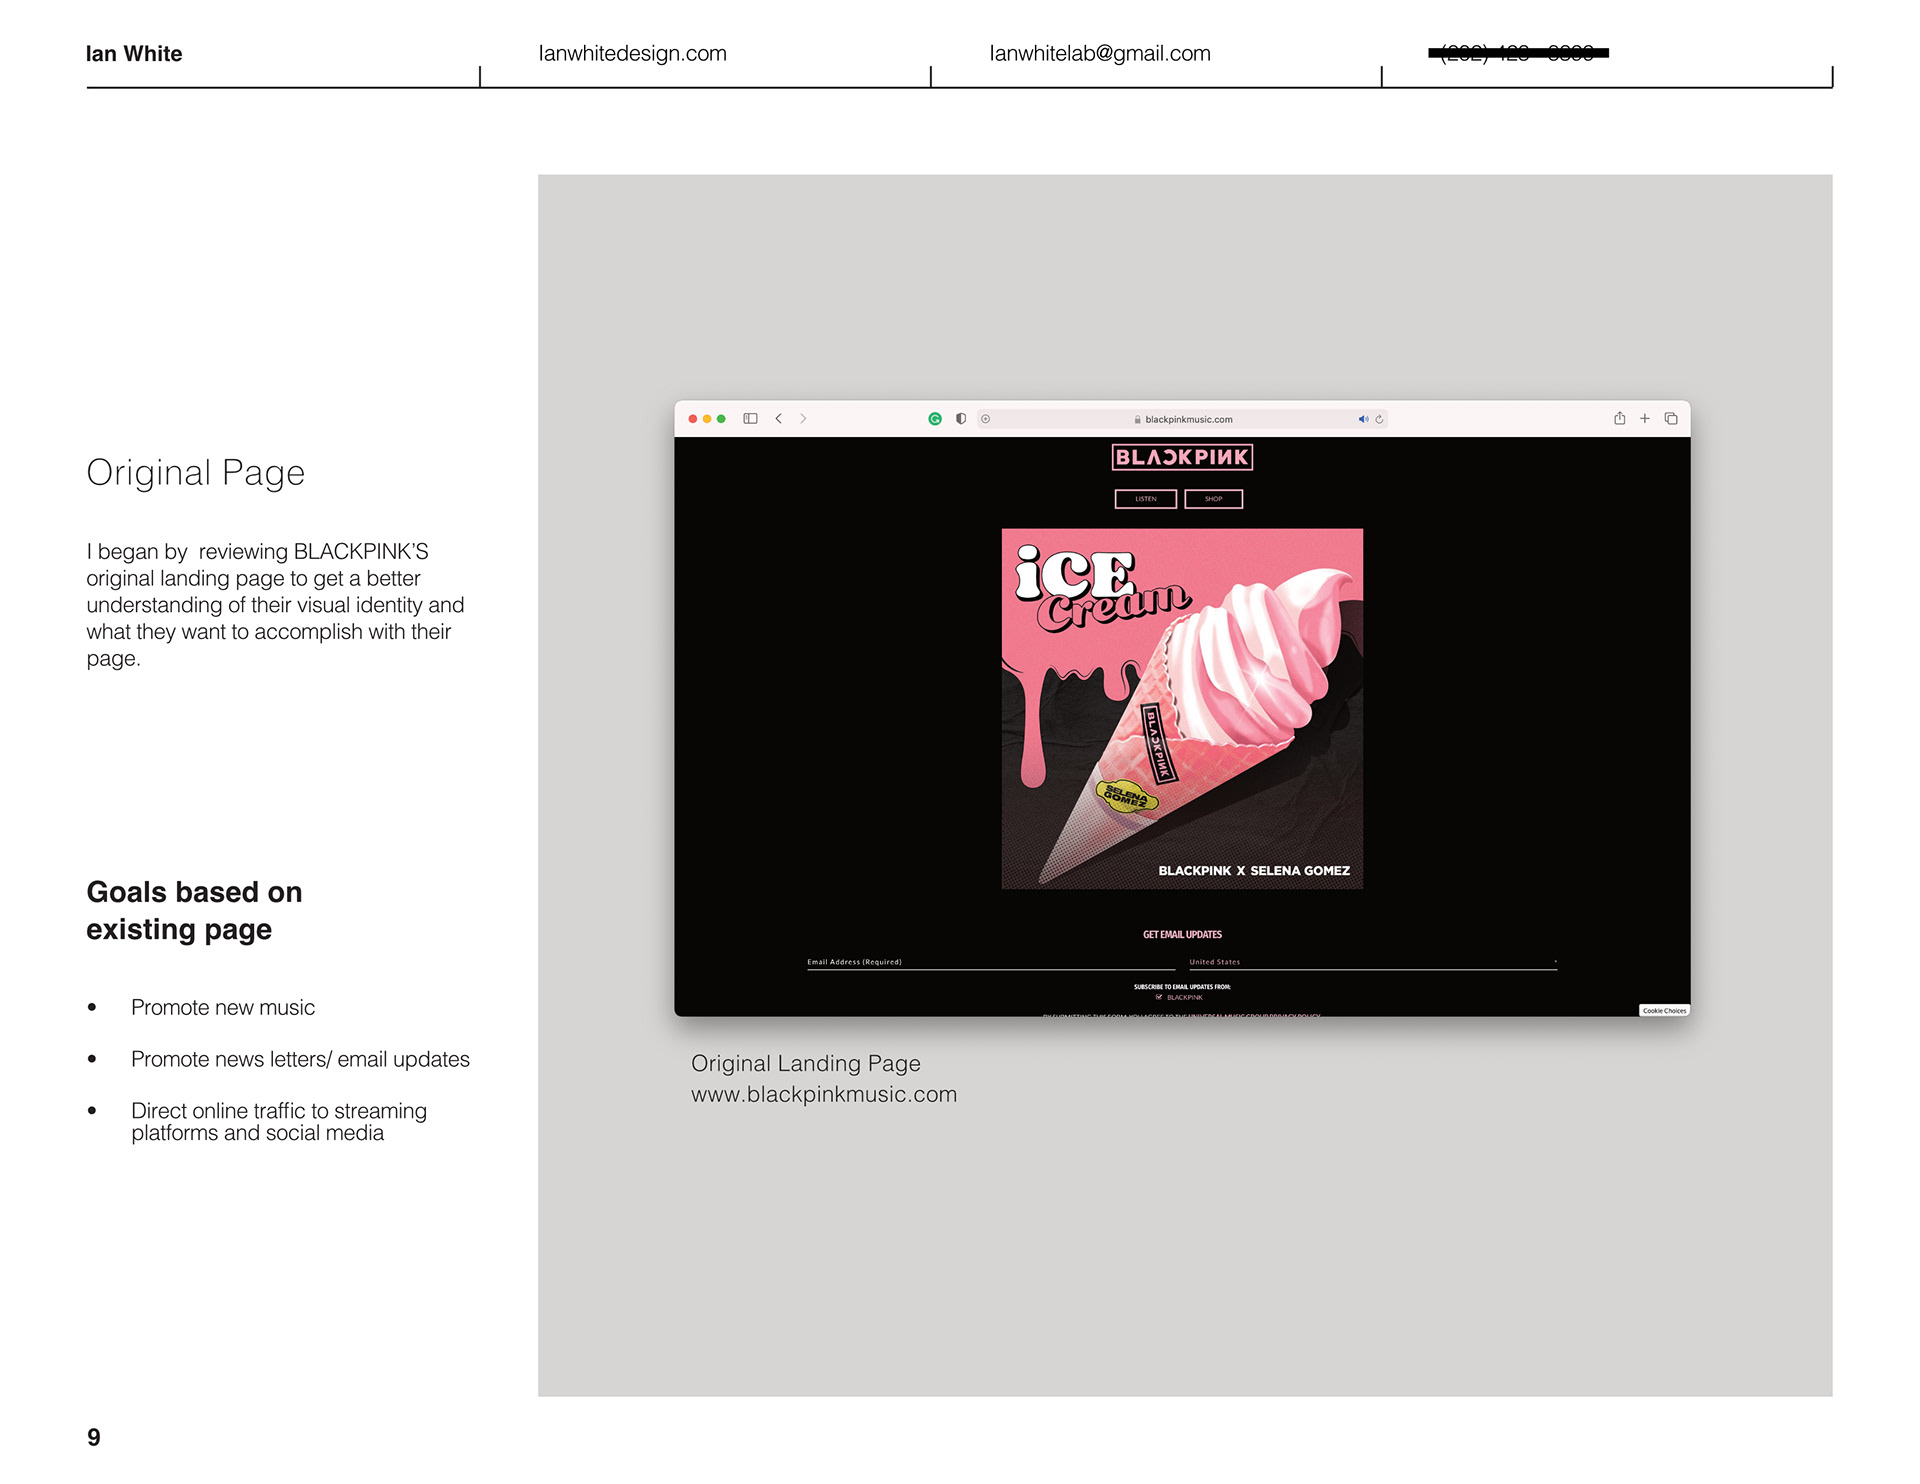1920x1484 pixels.
Task: Click the privacy shield icon
Action: tap(961, 419)
